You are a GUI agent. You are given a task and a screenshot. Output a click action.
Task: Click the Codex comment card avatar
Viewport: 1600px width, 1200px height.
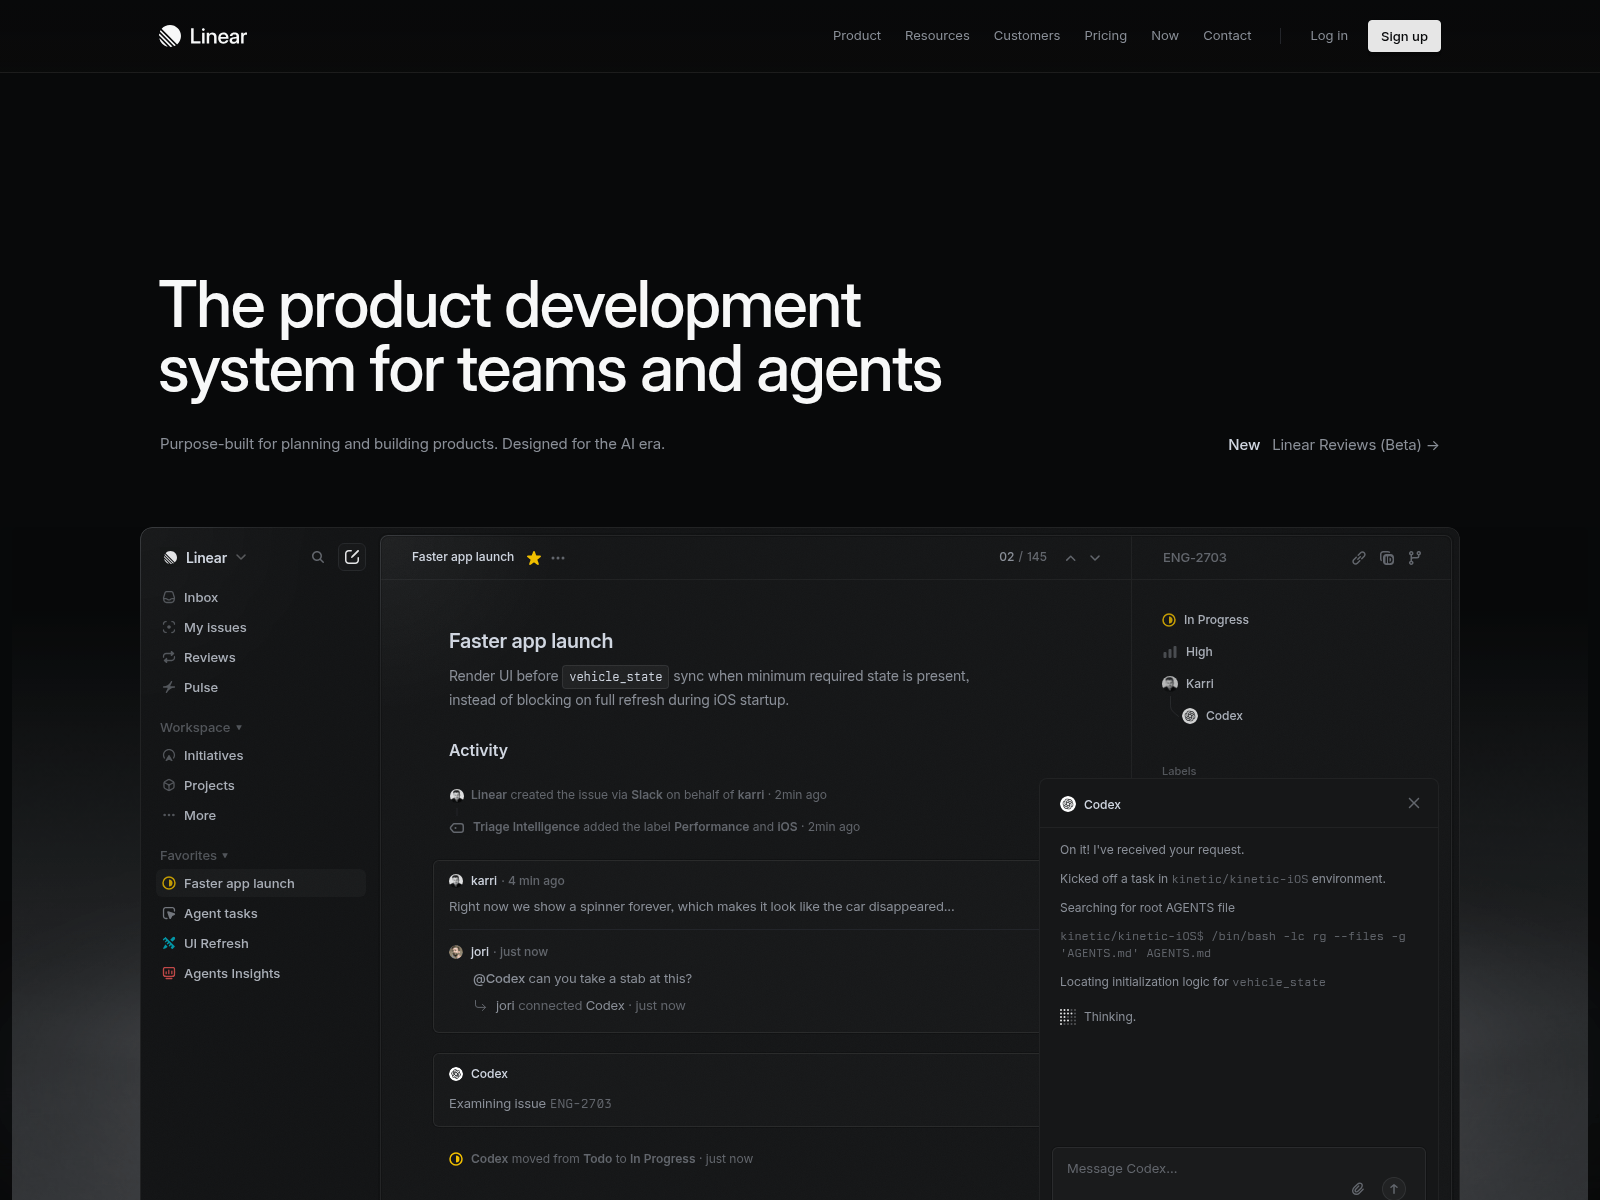point(456,1074)
